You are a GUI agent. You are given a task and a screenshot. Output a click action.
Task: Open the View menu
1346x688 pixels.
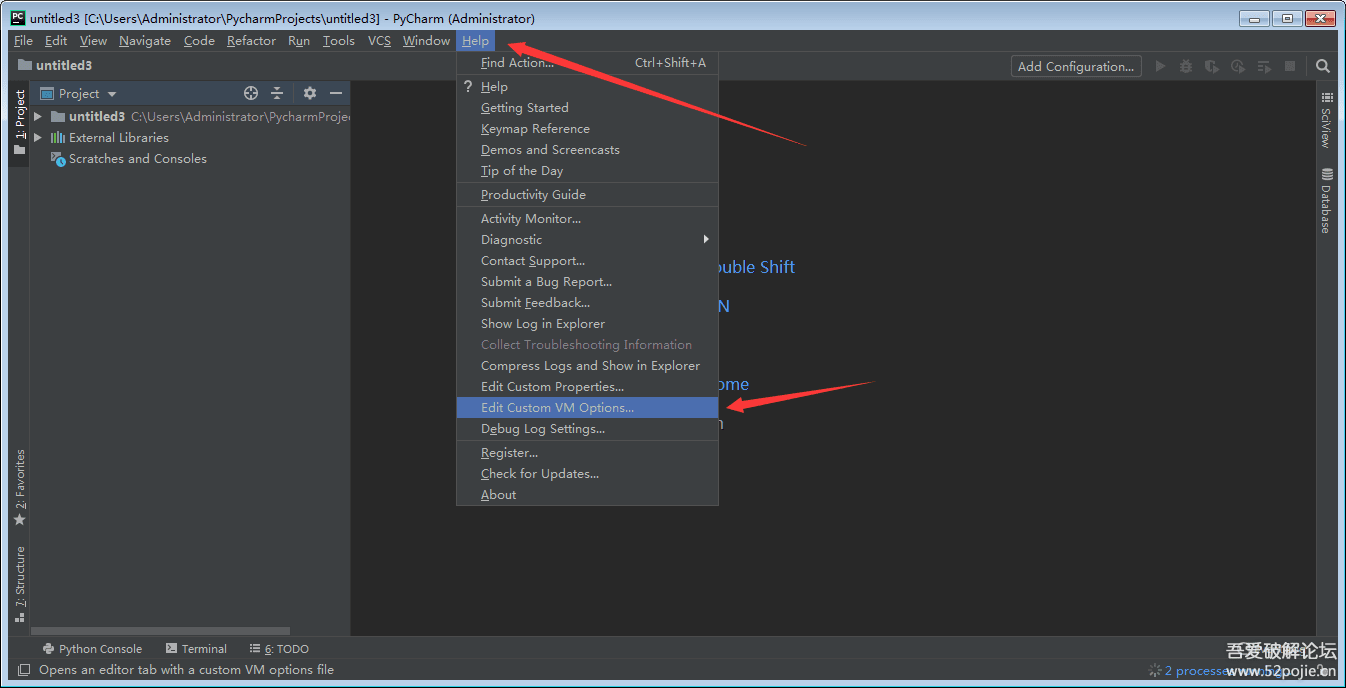(x=93, y=41)
